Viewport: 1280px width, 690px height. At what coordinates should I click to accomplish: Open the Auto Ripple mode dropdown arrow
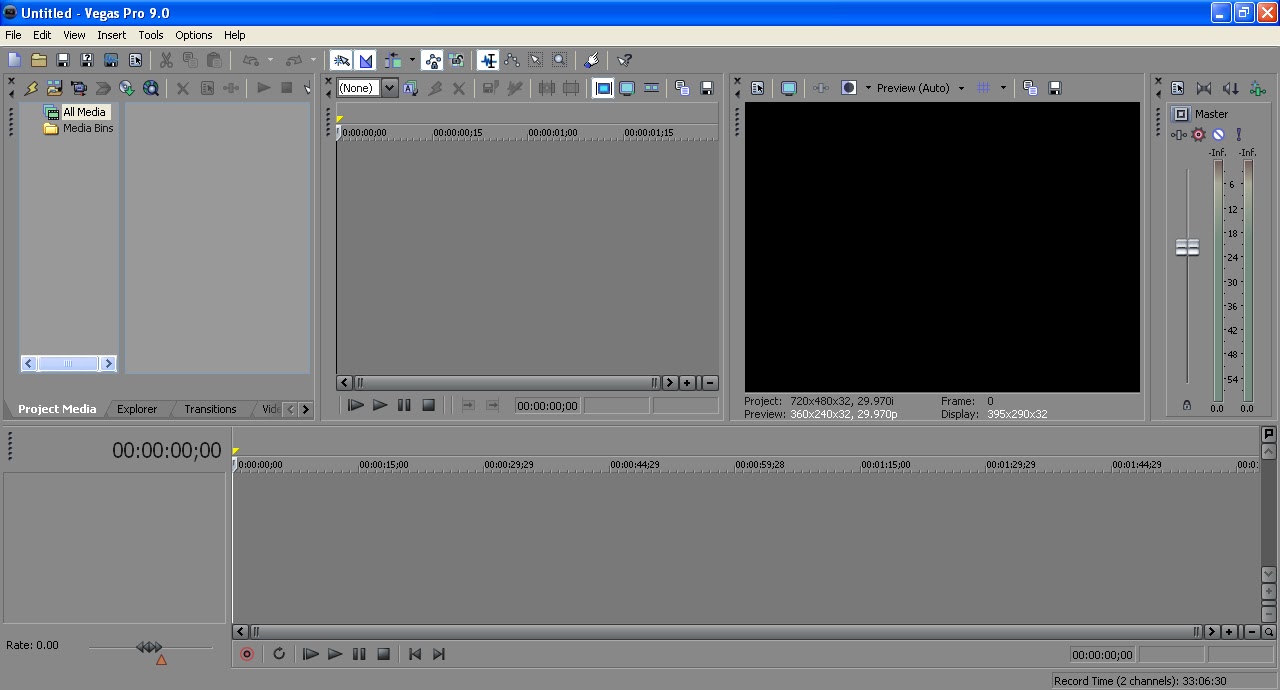[412, 61]
